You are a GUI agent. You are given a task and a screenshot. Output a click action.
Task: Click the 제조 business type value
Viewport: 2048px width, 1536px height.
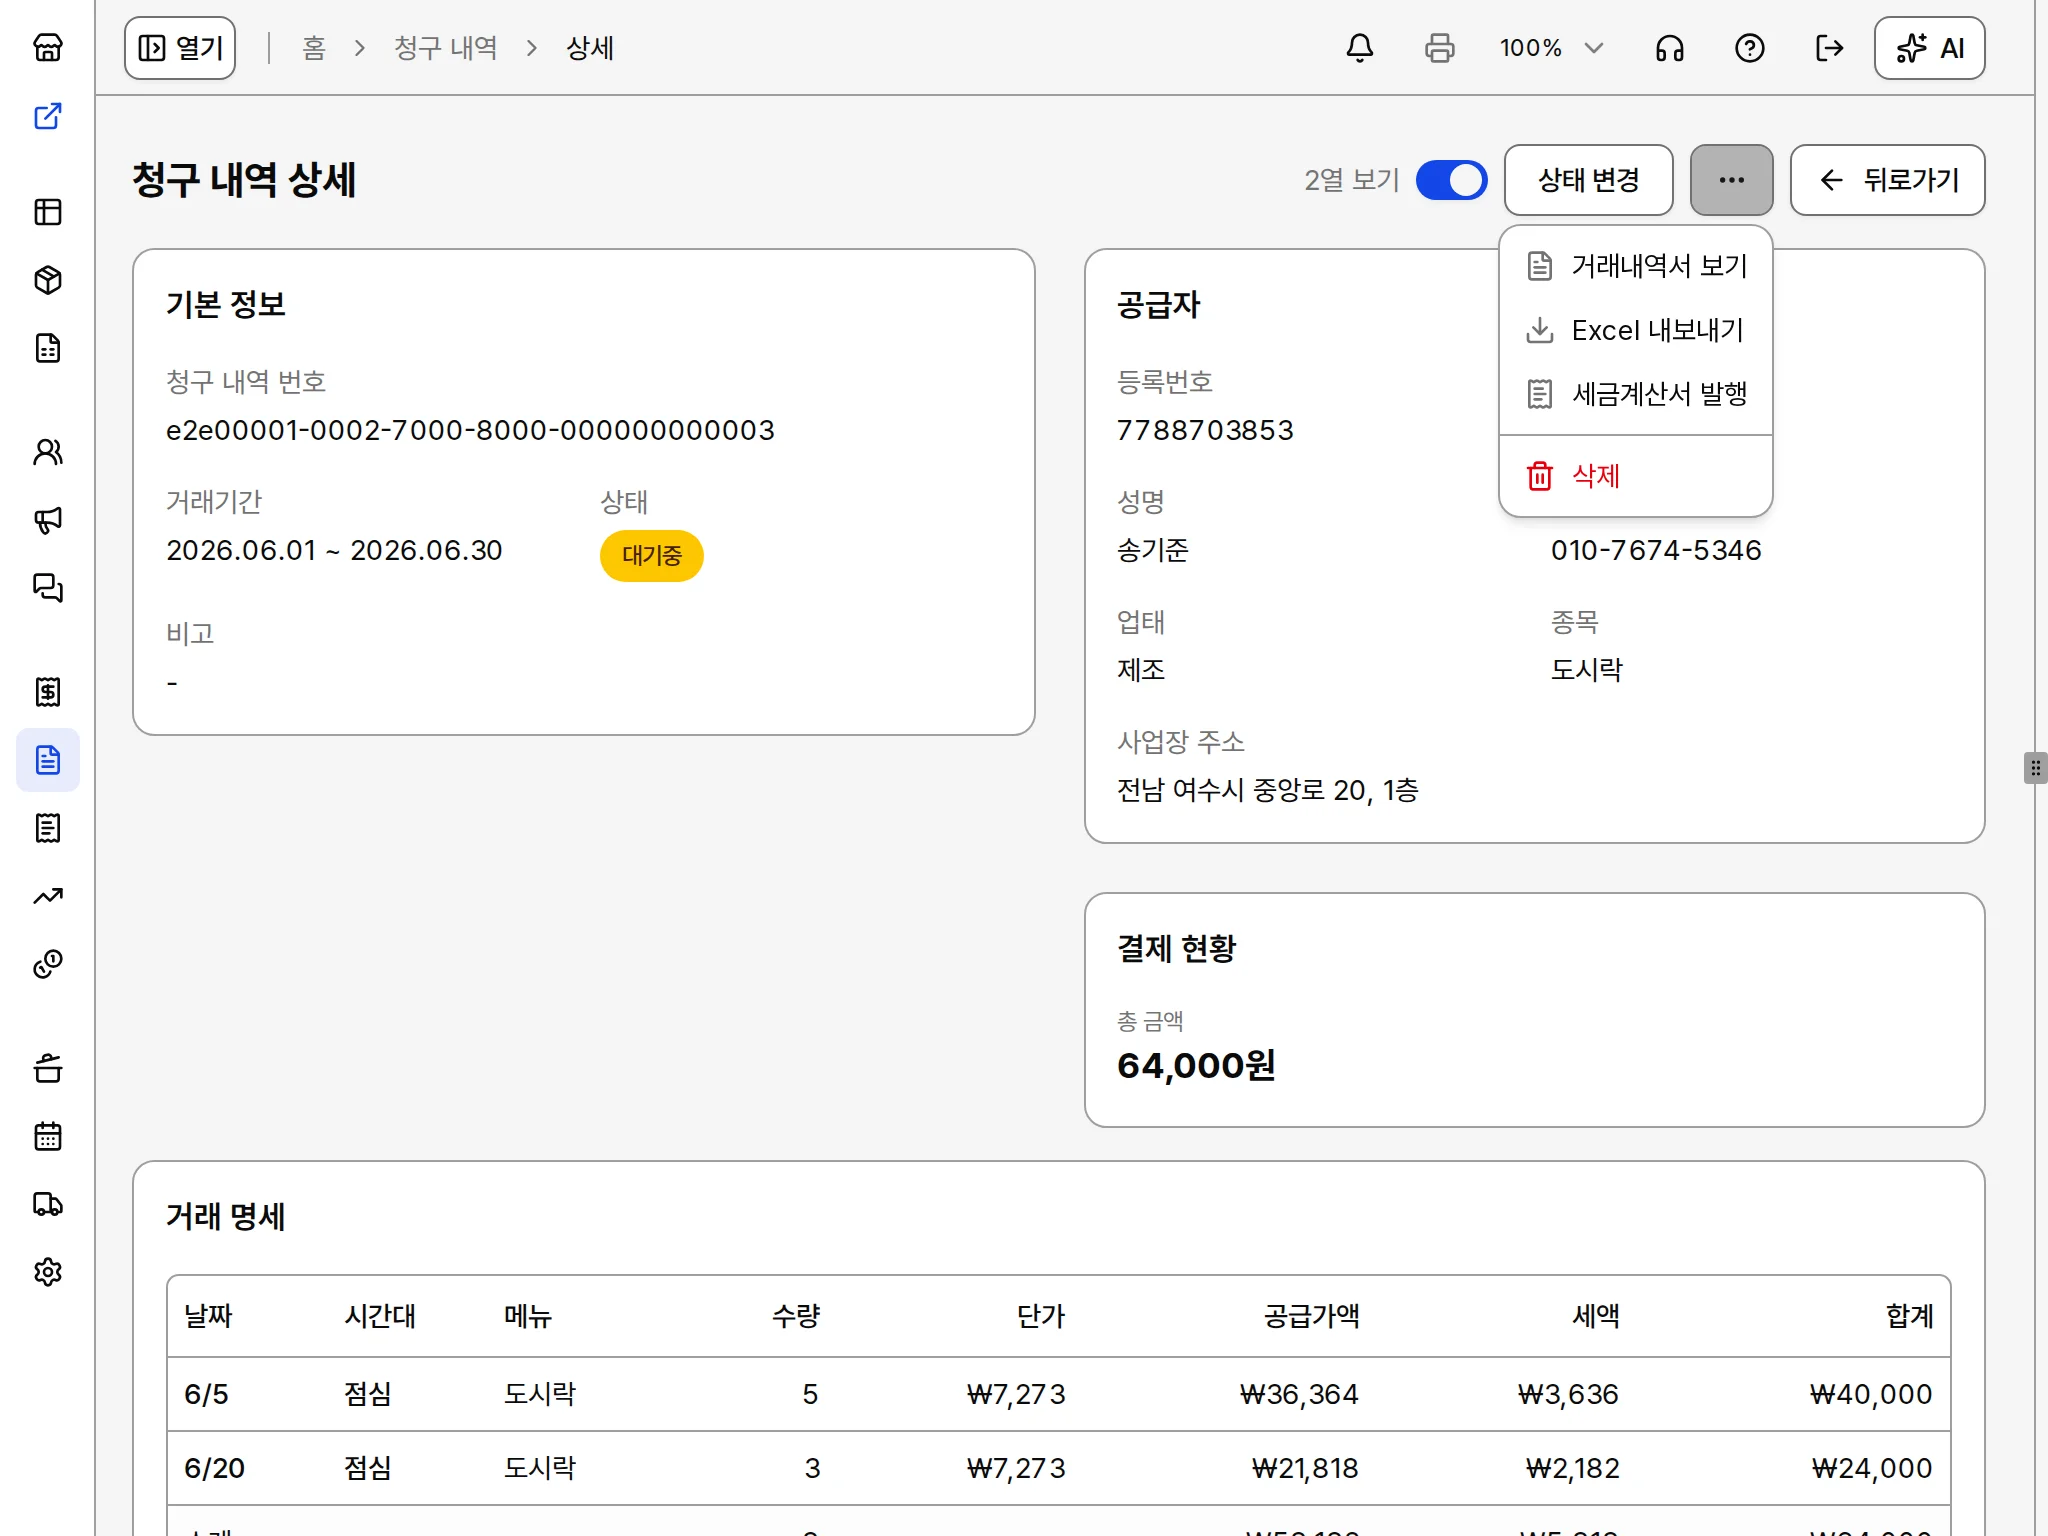coord(1141,670)
